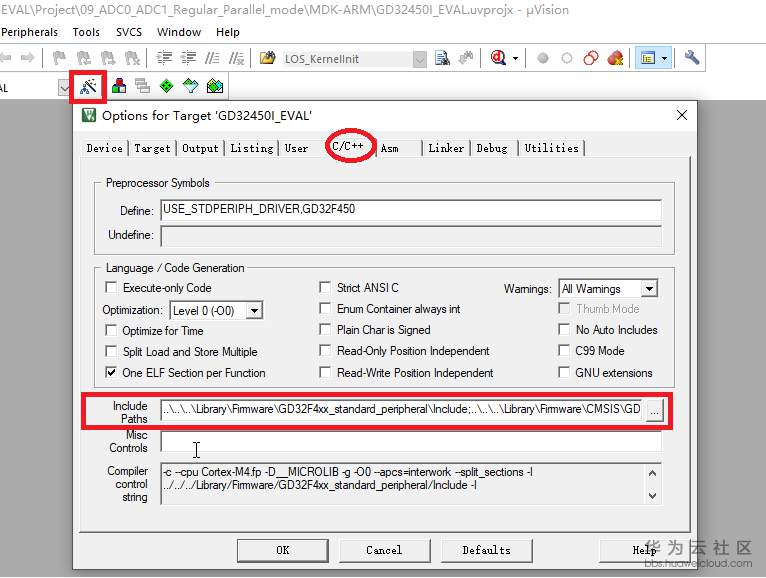Expand the LOS_KernelInit search dropdown
Image resolution: width=766 pixels, height=578 pixels.
[x=419, y=59]
